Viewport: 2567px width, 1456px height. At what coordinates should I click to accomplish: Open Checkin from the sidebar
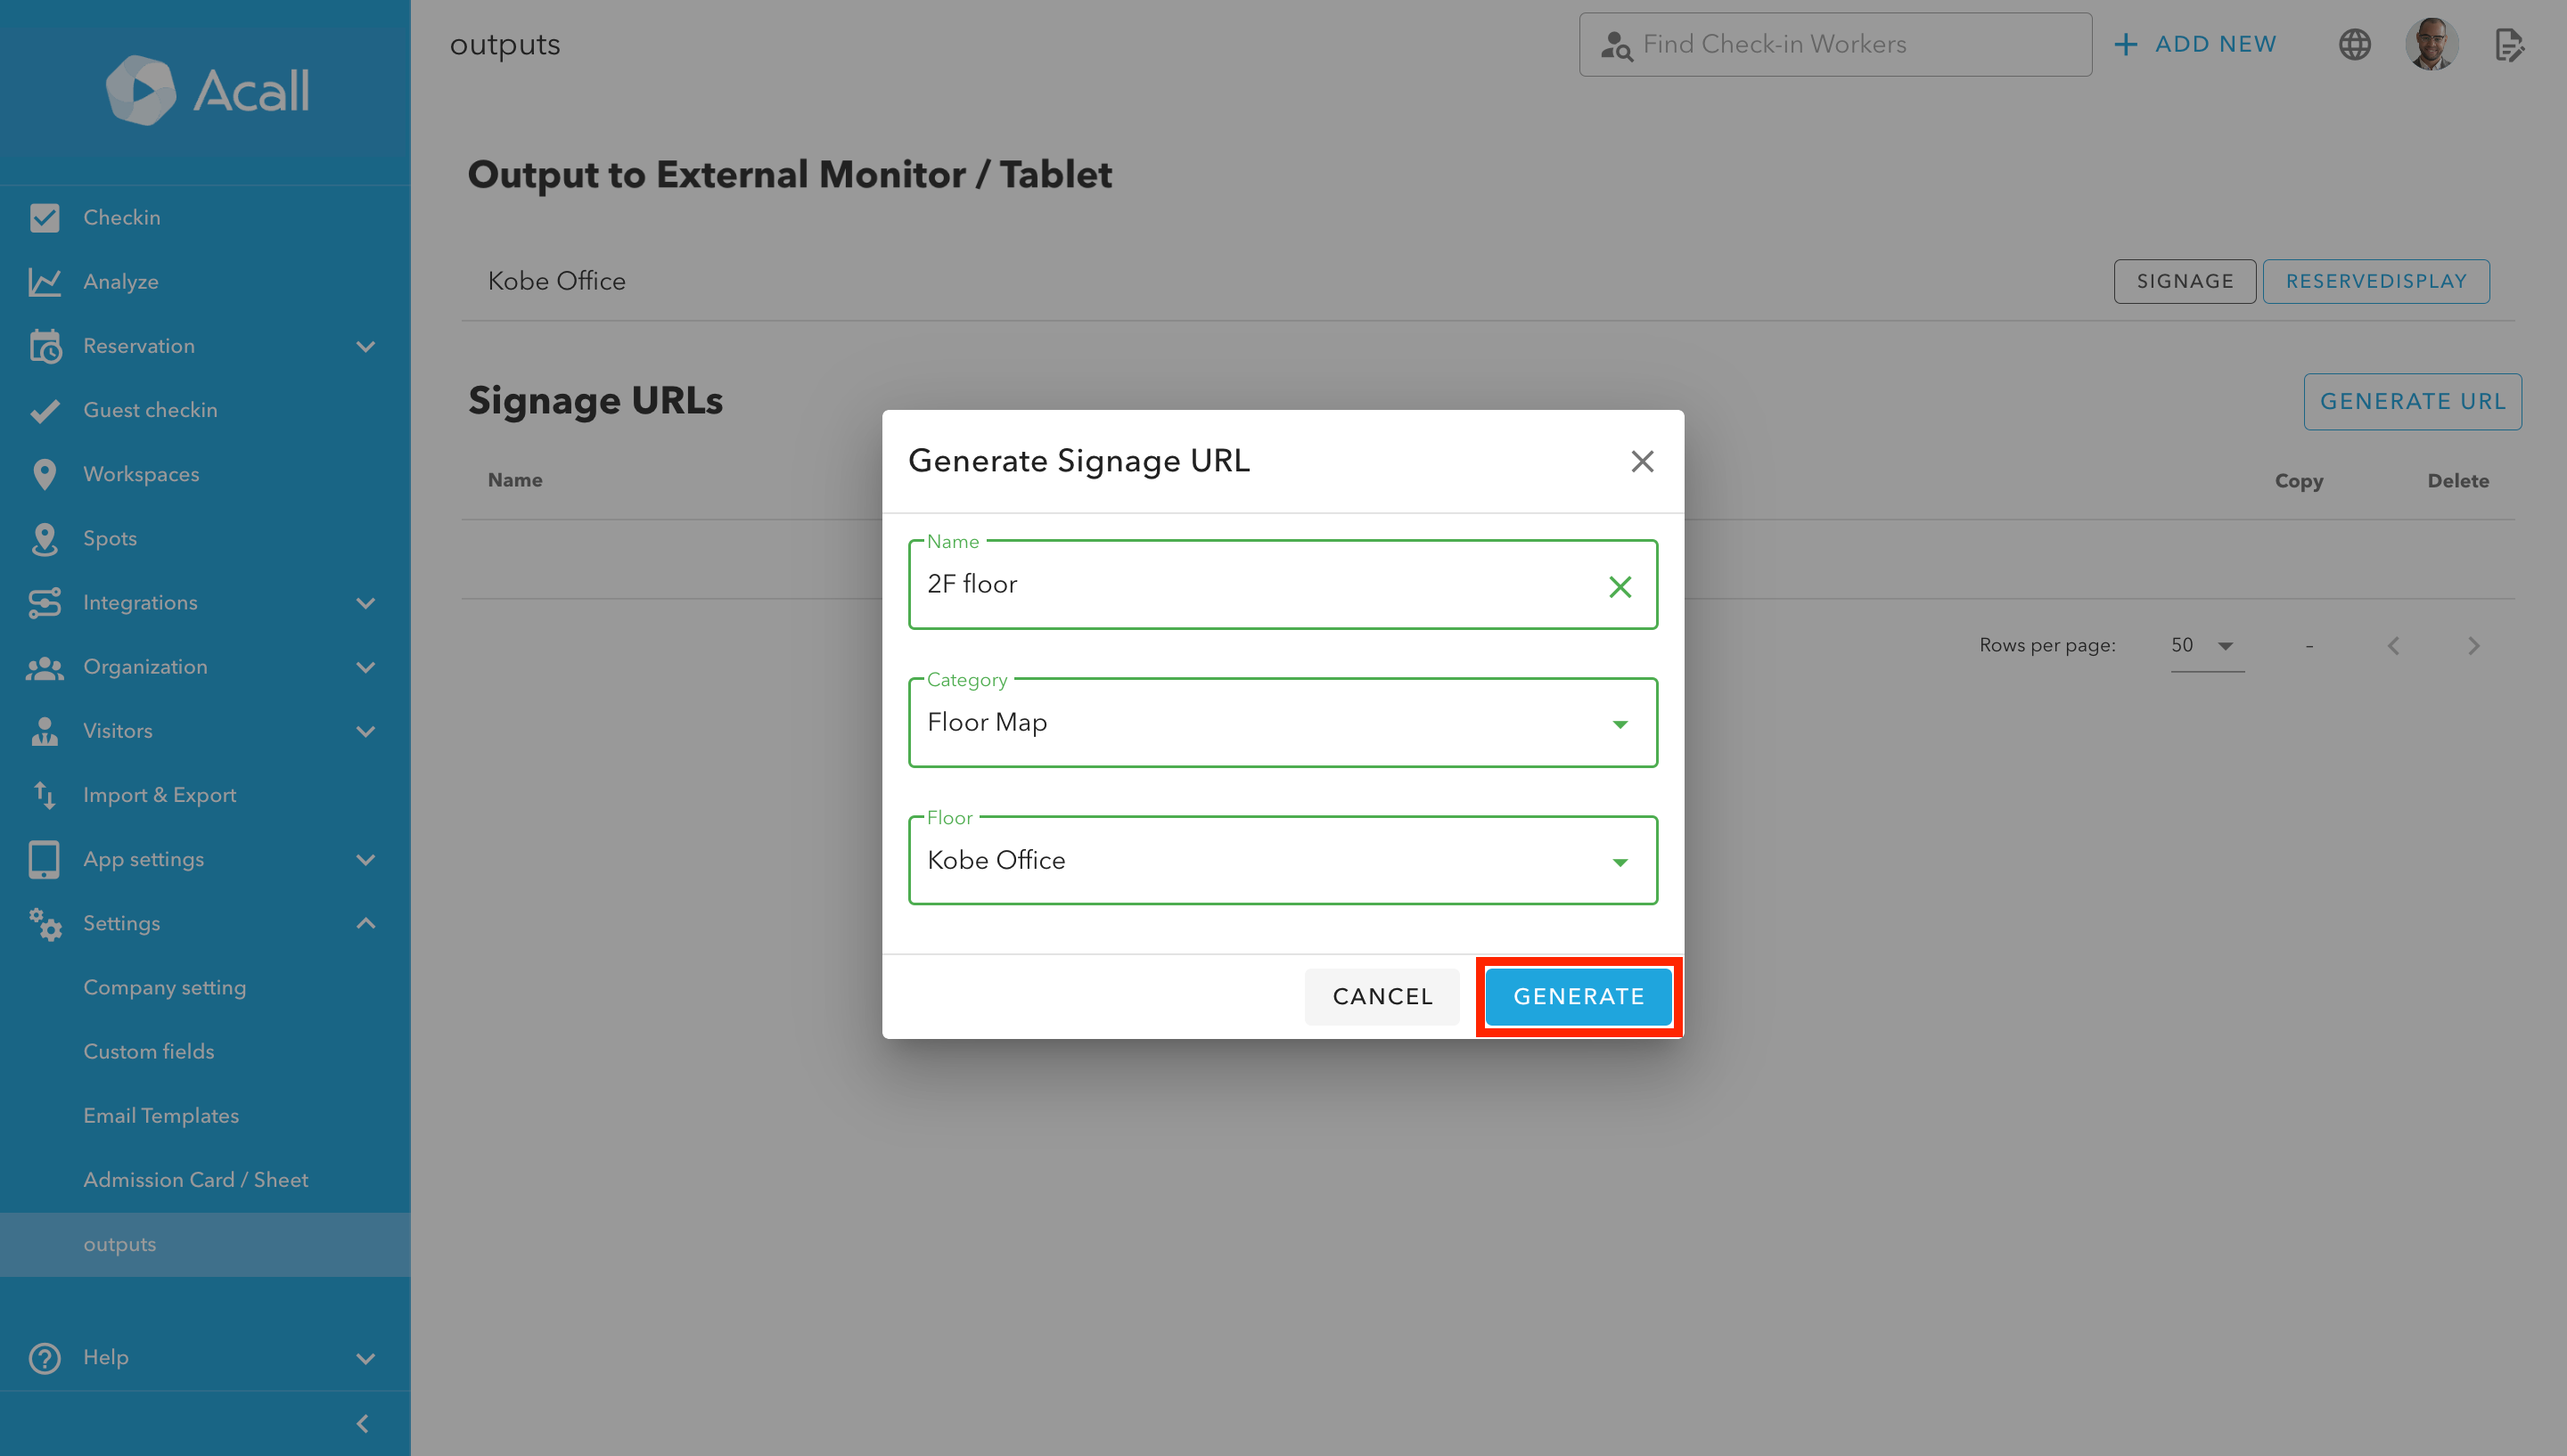(x=121, y=217)
